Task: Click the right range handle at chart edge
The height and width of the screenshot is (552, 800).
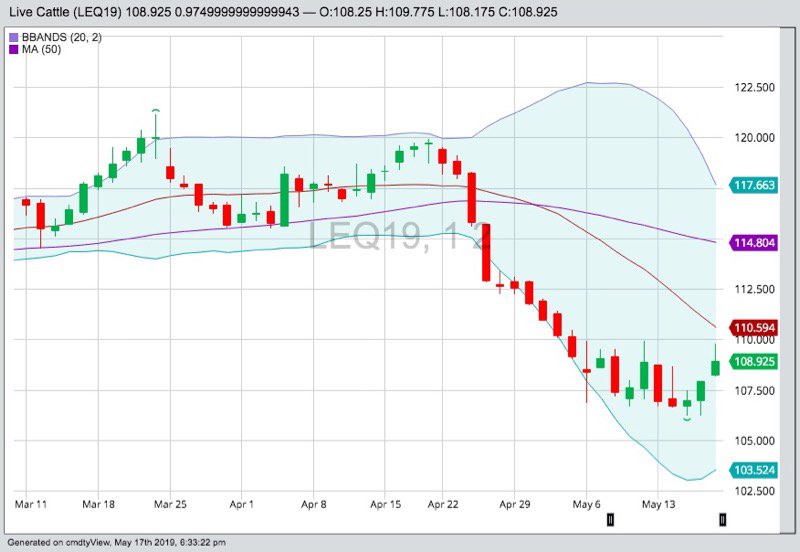Action: pos(722,520)
